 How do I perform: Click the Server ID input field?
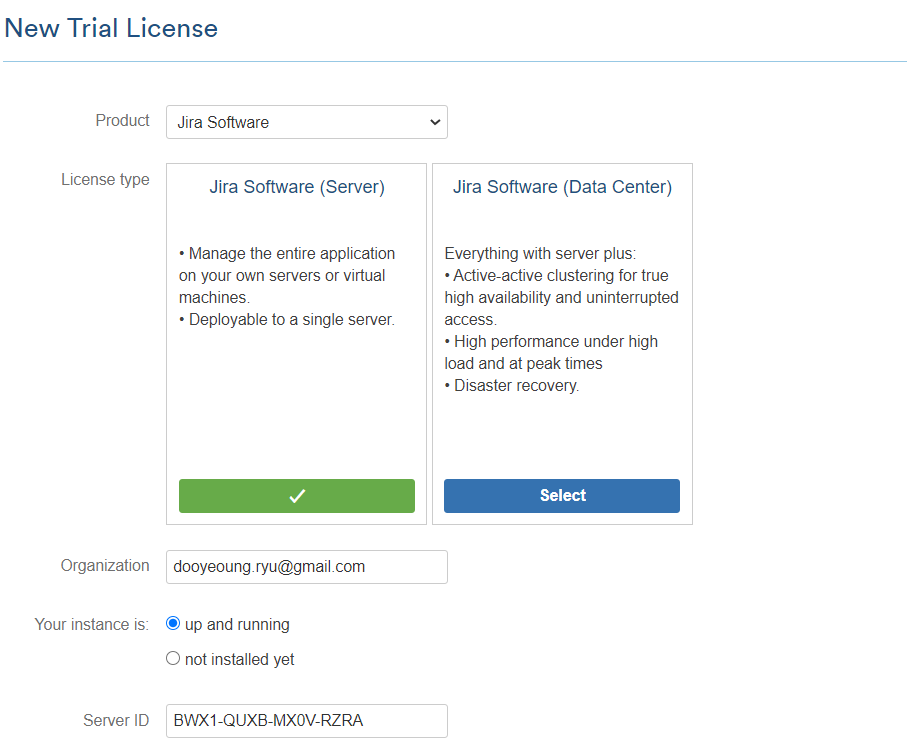[307, 721]
